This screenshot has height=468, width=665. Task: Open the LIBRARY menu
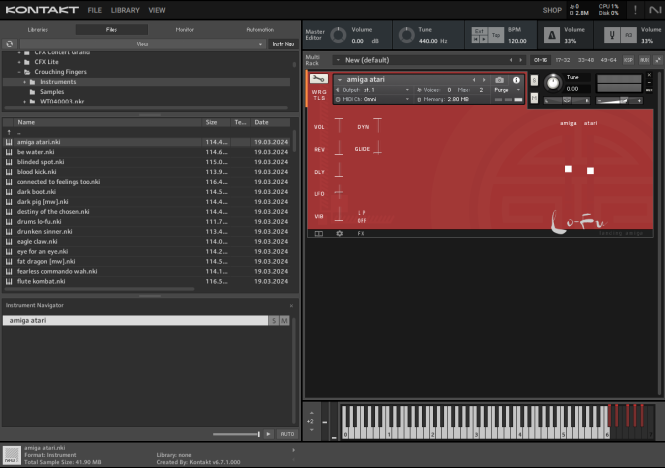pos(125,10)
